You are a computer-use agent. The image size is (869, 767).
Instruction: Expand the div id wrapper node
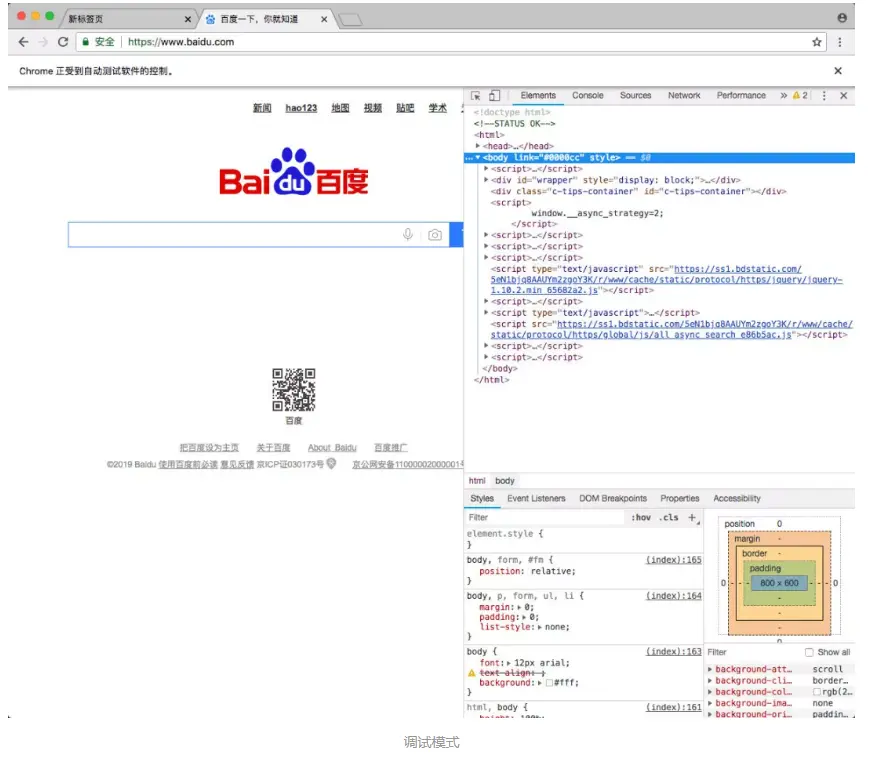point(486,180)
